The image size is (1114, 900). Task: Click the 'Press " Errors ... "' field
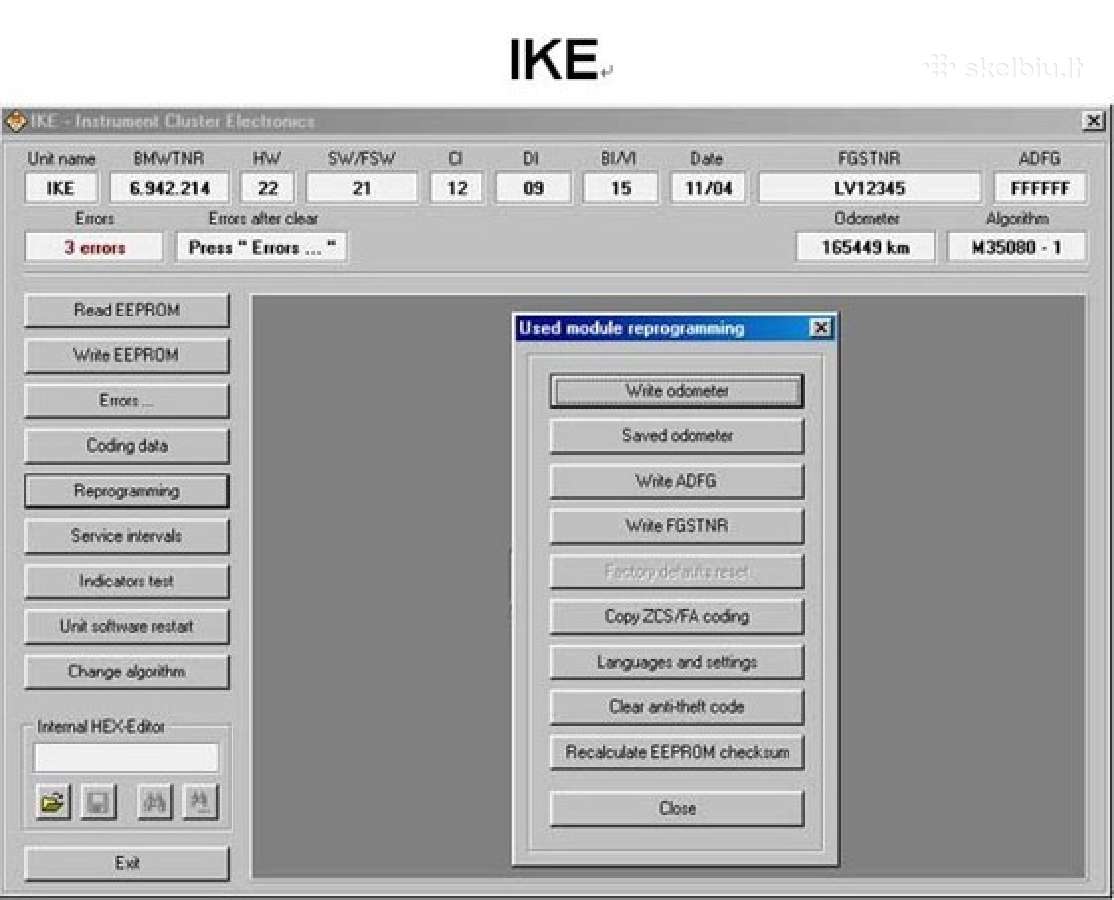click(261, 247)
